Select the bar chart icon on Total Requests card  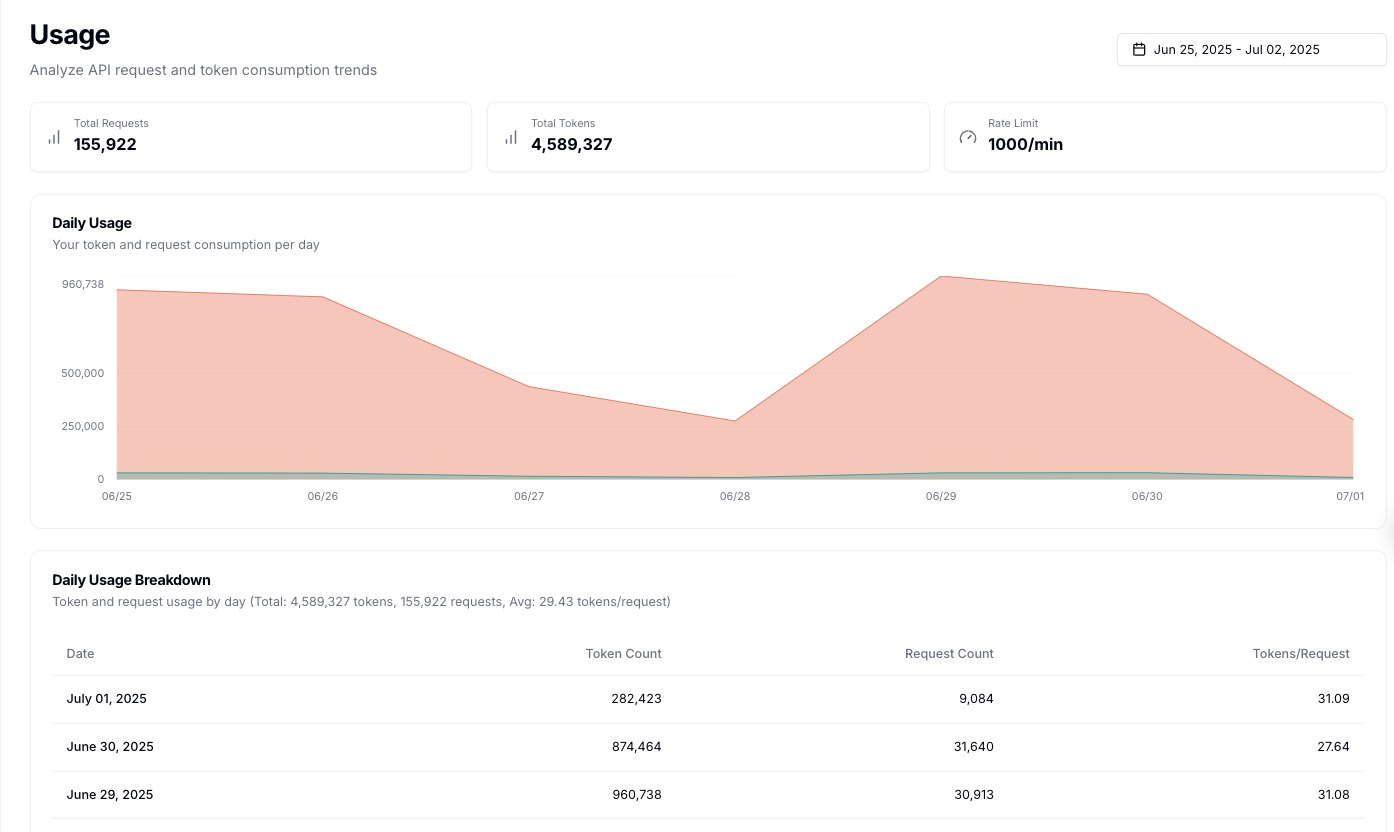[x=54, y=137]
